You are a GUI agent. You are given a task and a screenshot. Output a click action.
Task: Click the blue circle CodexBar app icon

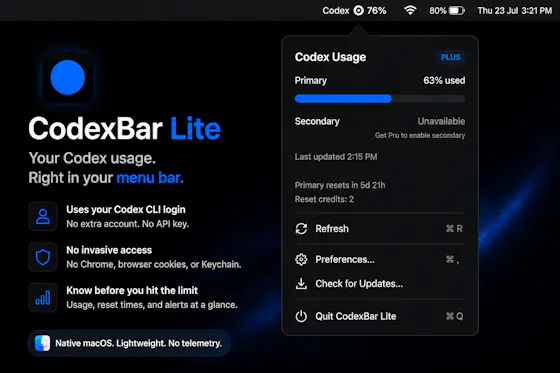(x=68, y=78)
